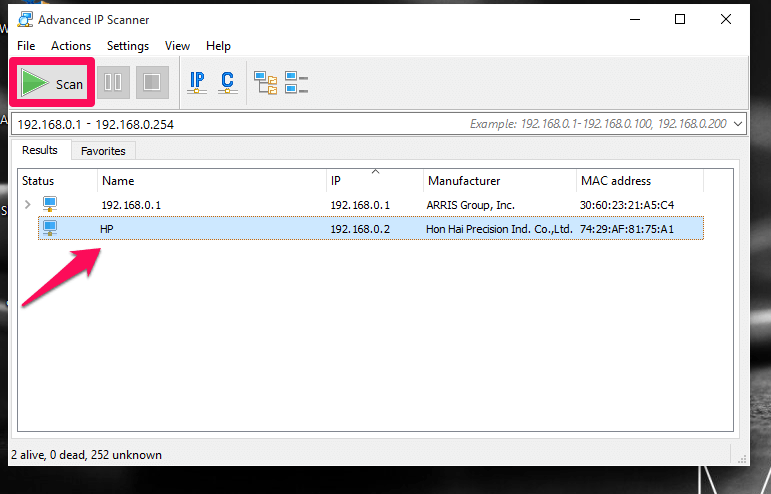771x494 pixels.
Task: Sort by the Status column header
Action: pos(58,181)
